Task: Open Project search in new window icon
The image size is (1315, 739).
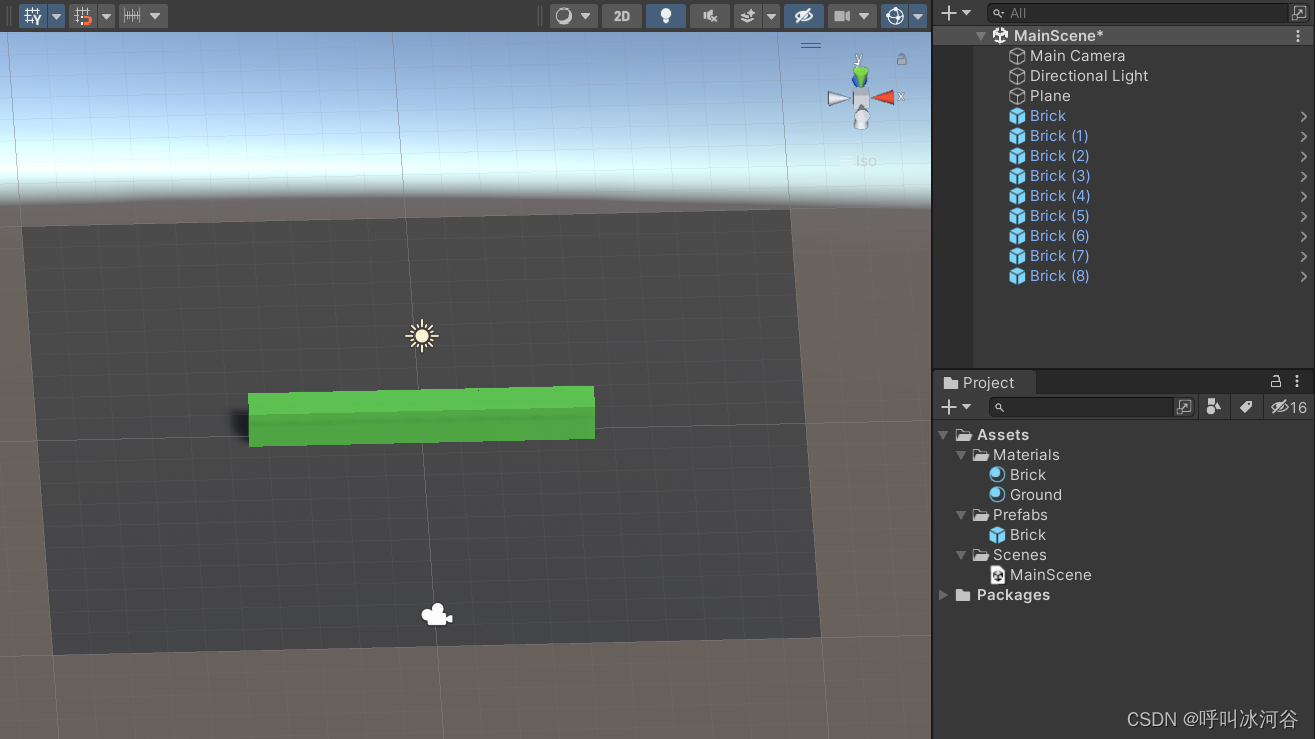Action: (1184, 407)
